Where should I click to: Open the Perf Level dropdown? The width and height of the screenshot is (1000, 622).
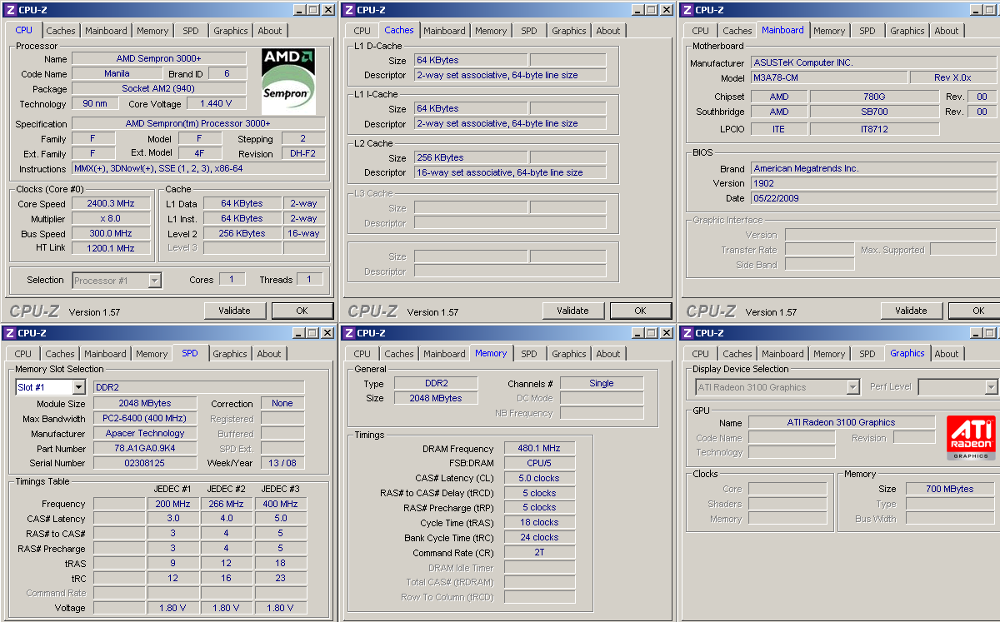point(990,387)
